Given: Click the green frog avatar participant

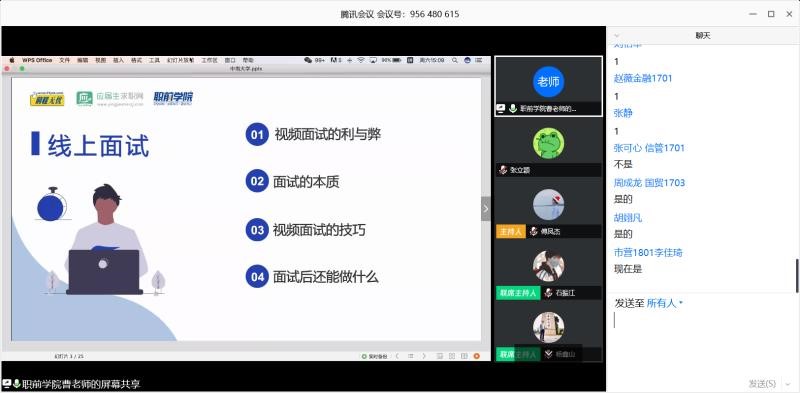Looking at the screenshot, I should click(x=548, y=143).
